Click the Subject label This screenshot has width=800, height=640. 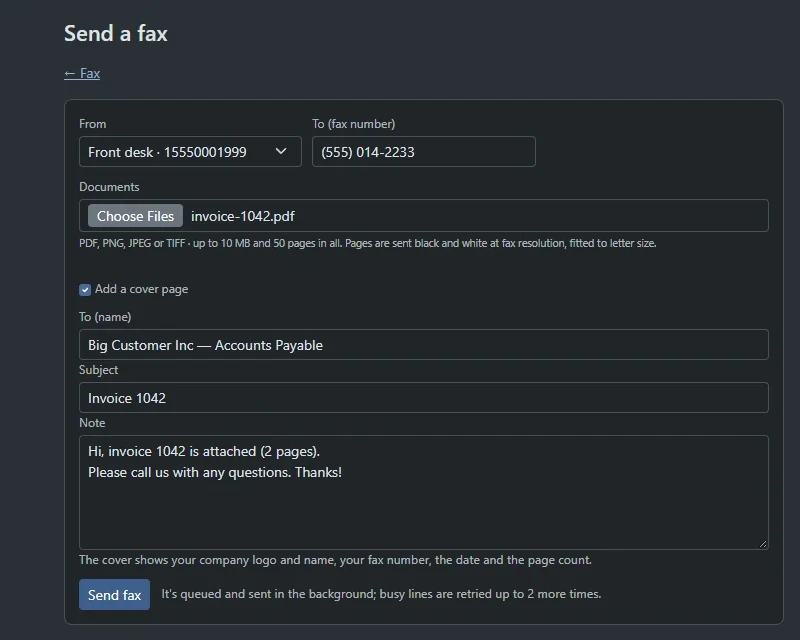(x=98, y=370)
